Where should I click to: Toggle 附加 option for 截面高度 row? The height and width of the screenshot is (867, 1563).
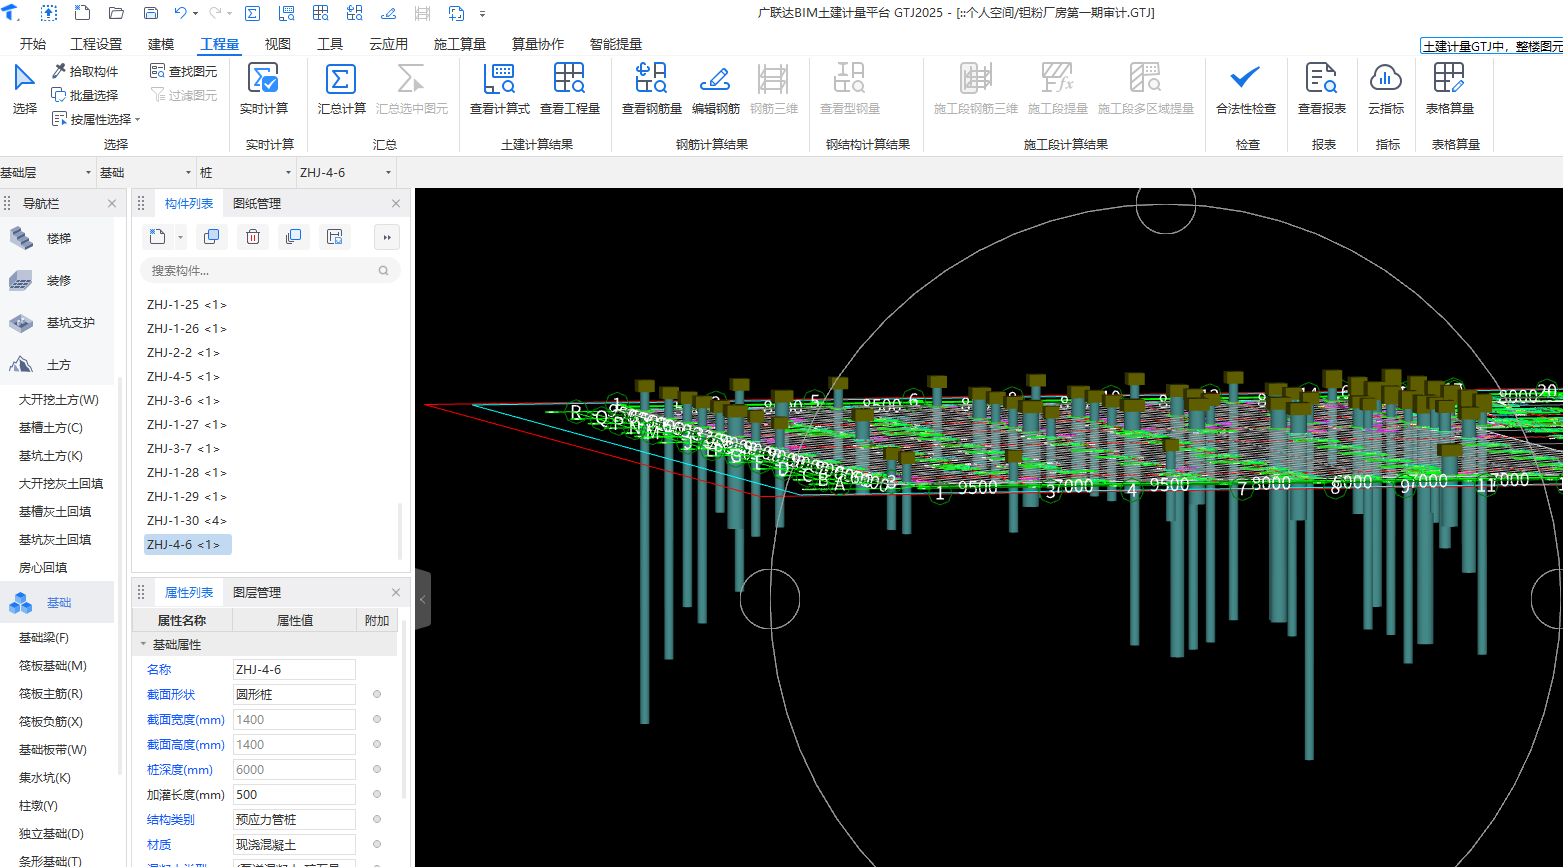point(377,744)
